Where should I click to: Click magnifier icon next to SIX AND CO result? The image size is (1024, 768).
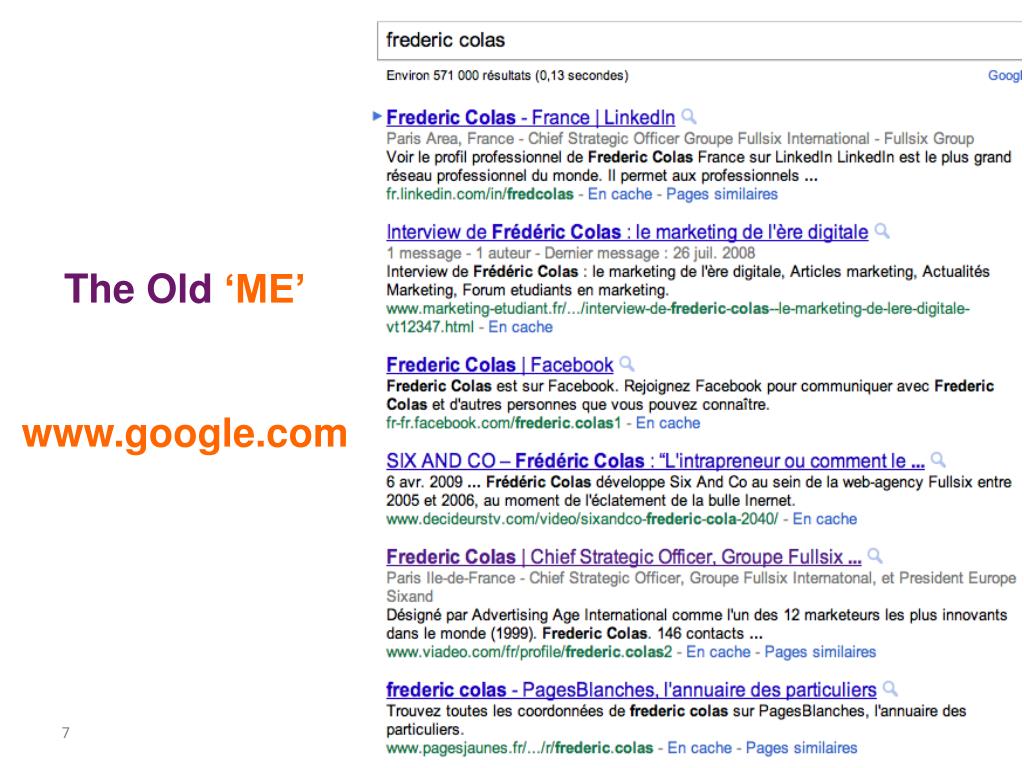coord(938,460)
